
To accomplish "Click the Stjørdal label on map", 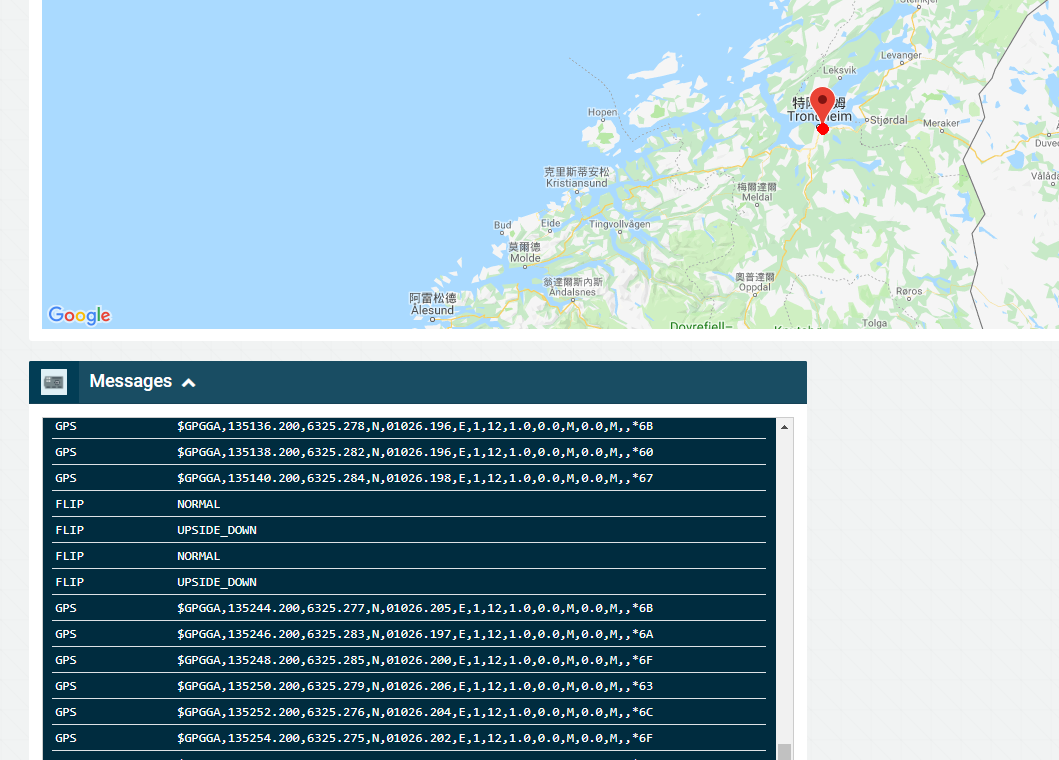I will click(x=888, y=119).
